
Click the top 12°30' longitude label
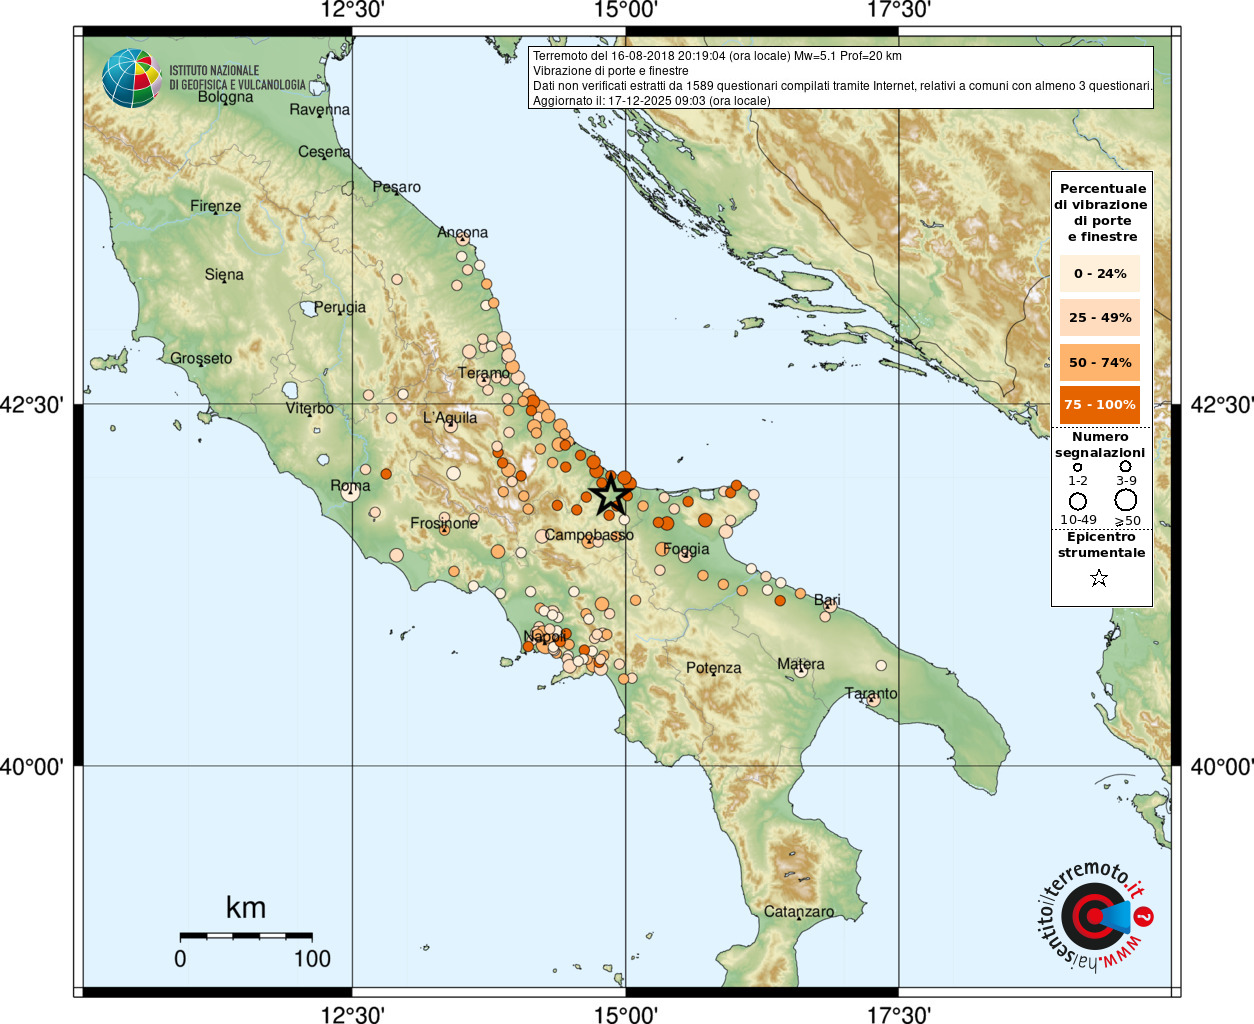click(352, 10)
